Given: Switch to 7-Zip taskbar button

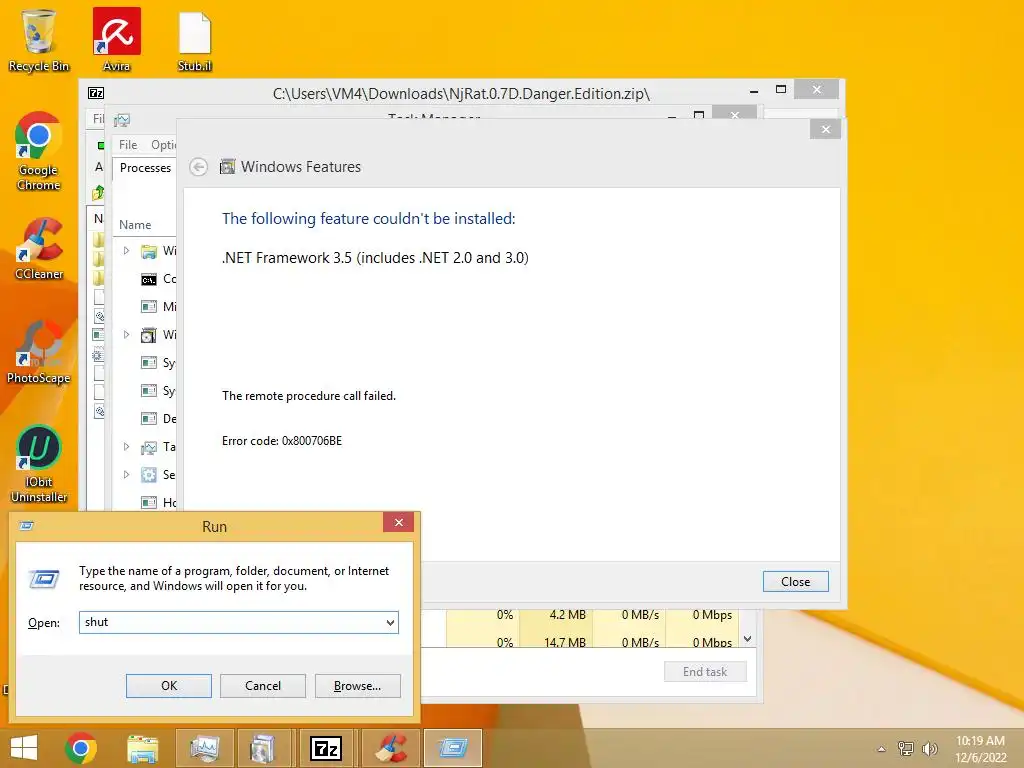Looking at the screenshot, I should (x=325, y=748).
